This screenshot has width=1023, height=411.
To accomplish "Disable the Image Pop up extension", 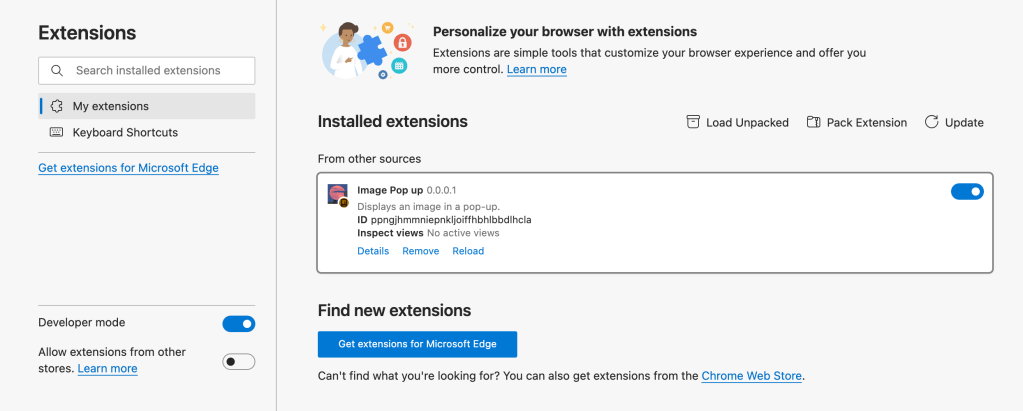I will click(x=966, y=191).
